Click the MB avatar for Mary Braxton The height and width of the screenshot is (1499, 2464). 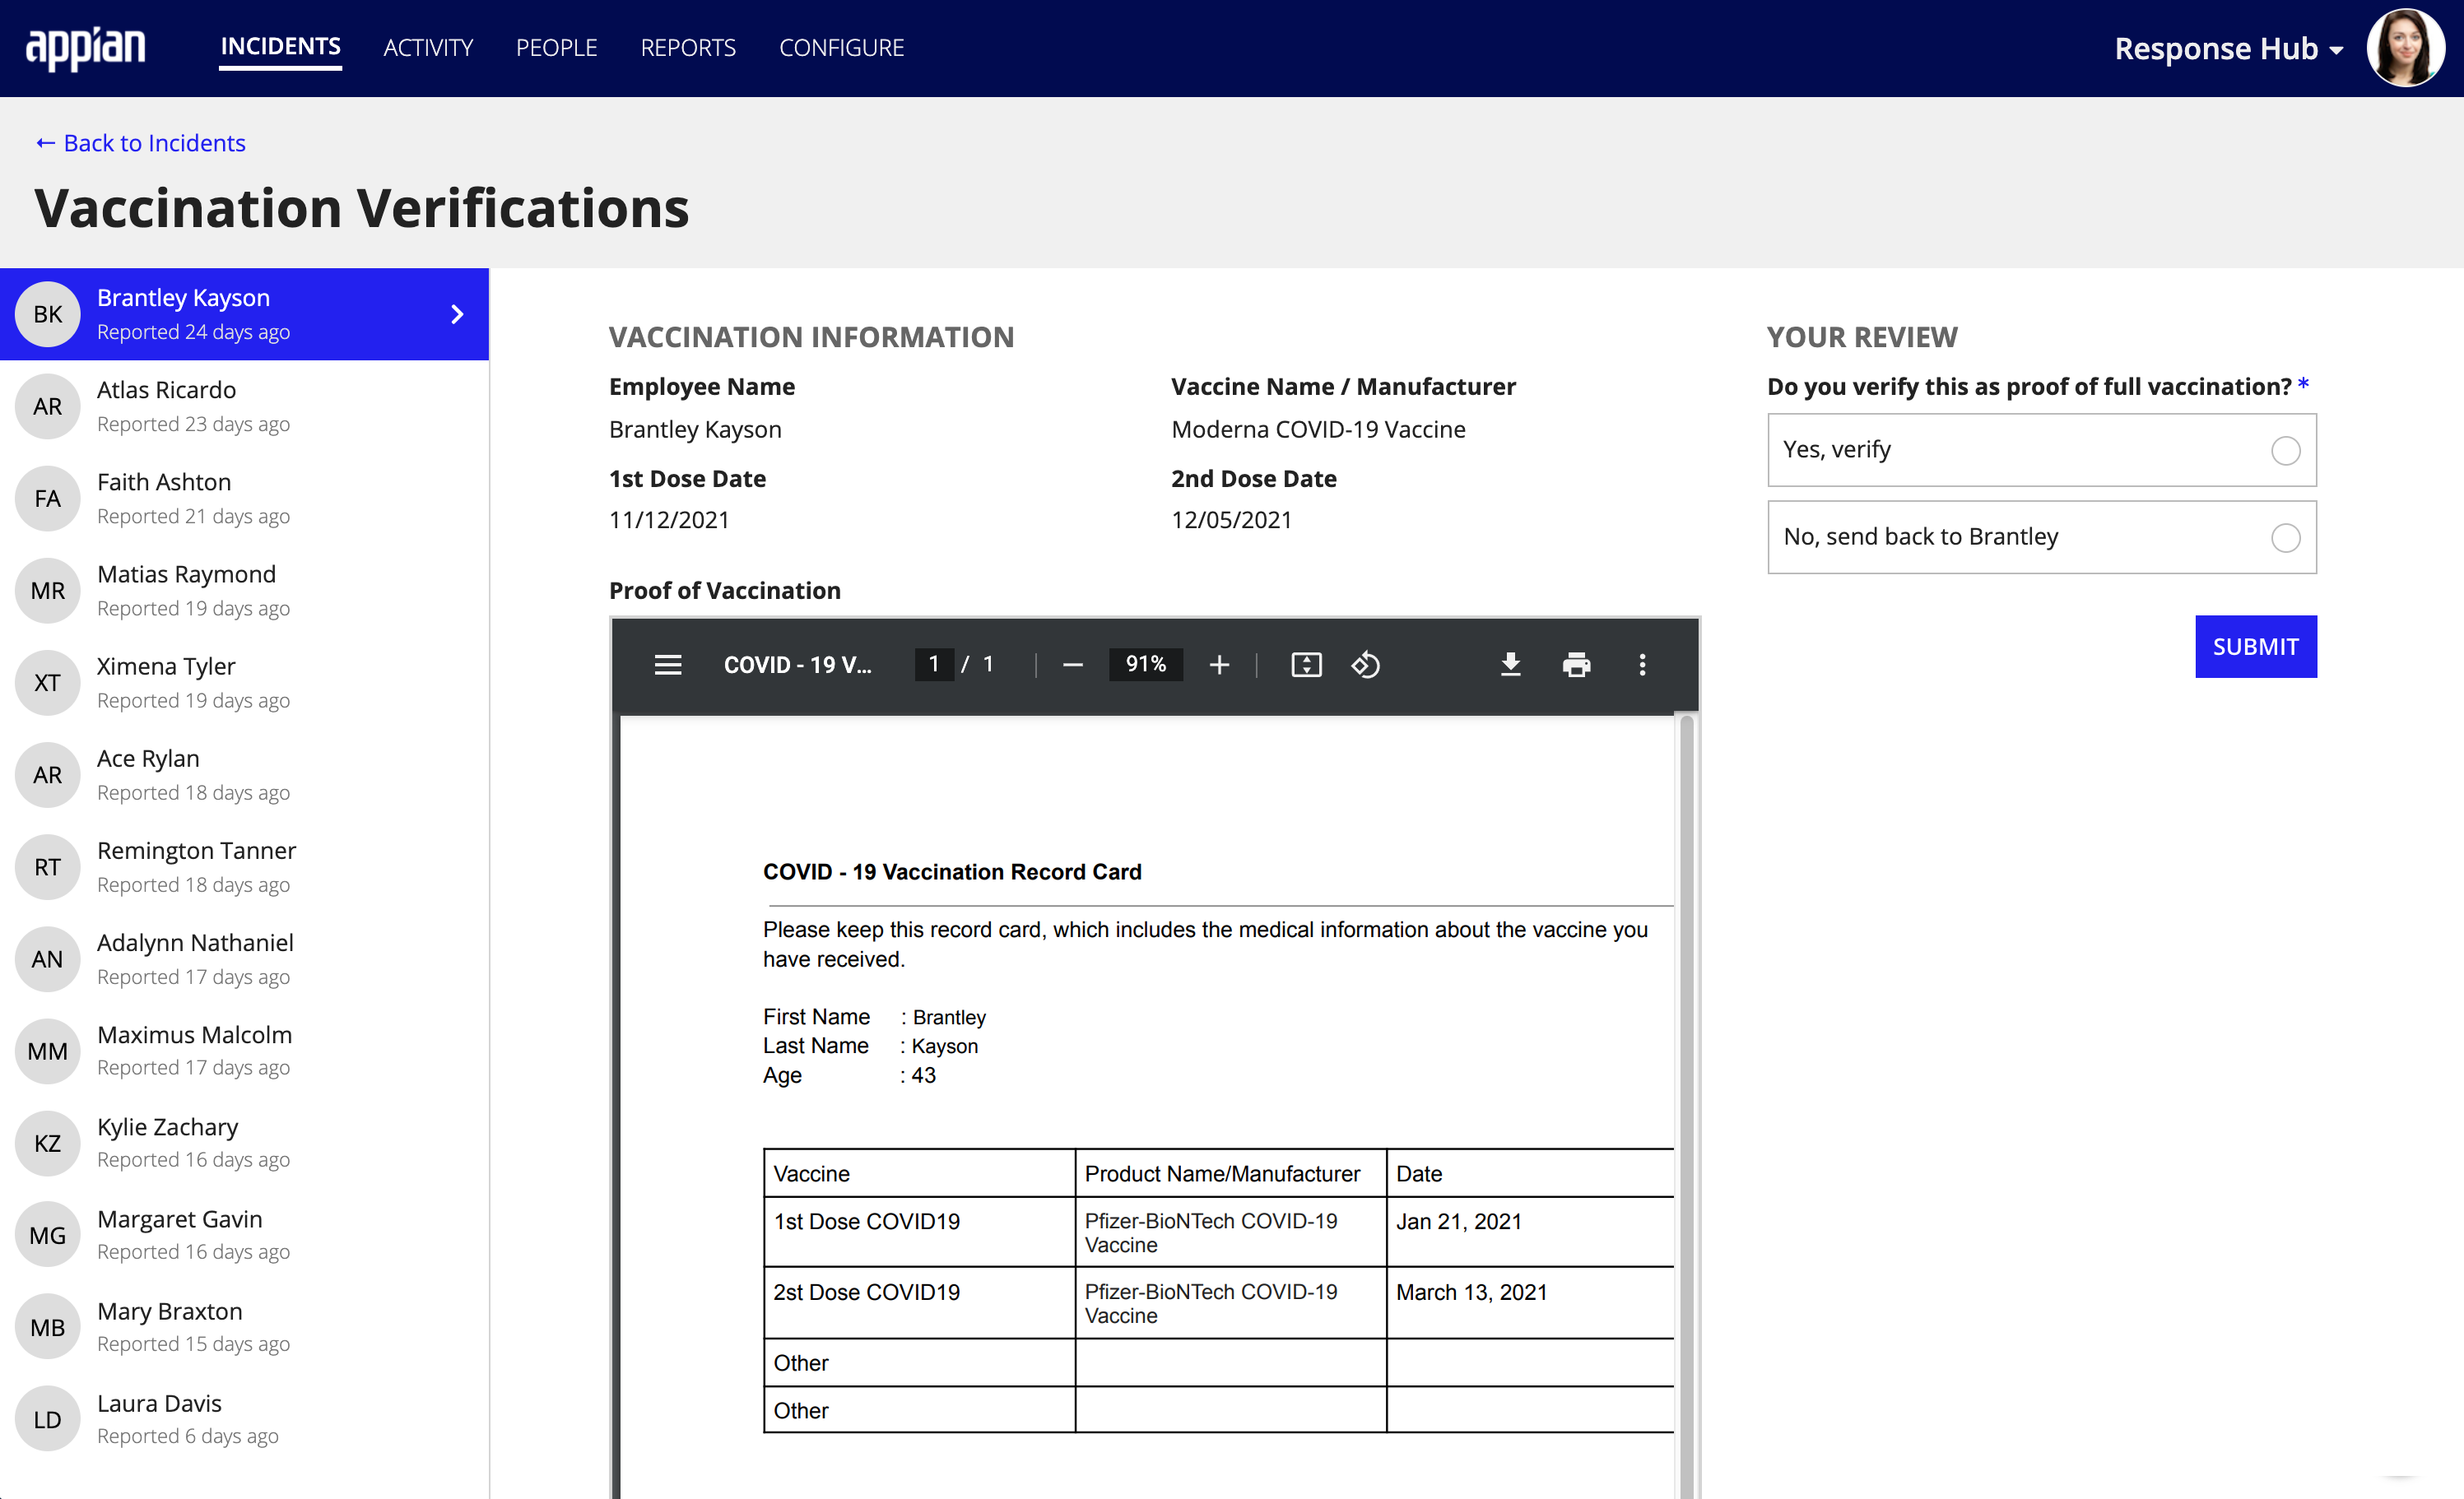[47, 1326]
